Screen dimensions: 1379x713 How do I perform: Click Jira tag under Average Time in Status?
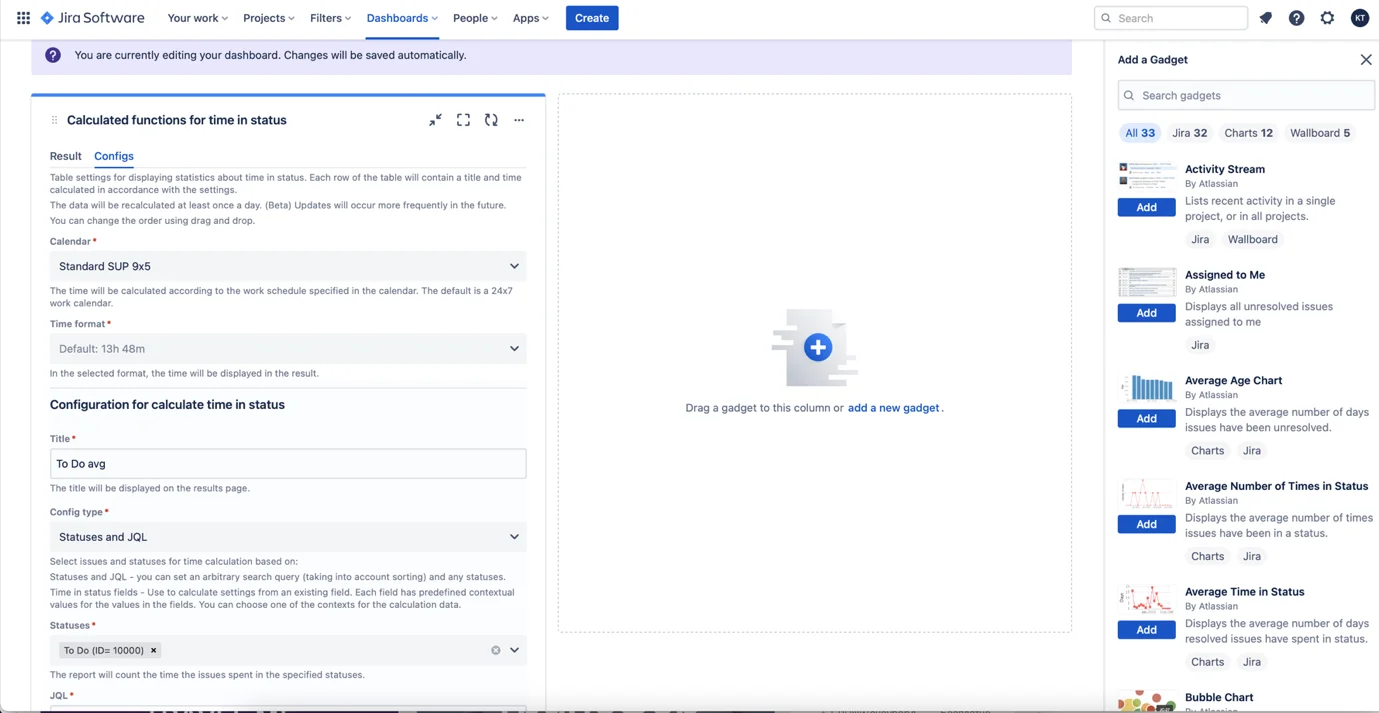pos(1252,662)
